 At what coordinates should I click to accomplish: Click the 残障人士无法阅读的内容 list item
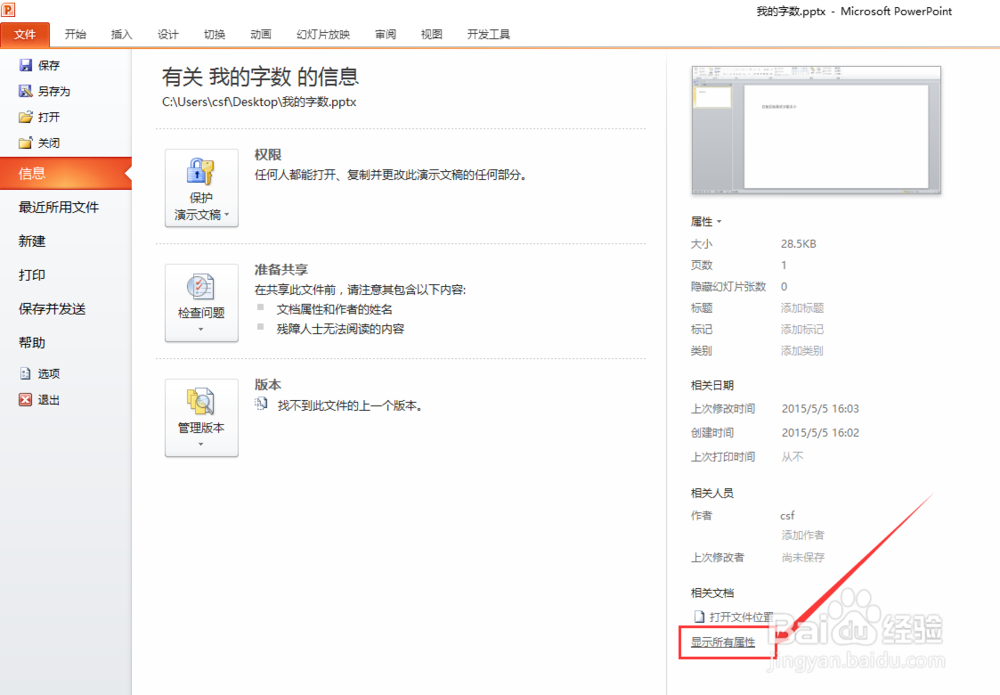pyautogui.click(x=341, y=329)
